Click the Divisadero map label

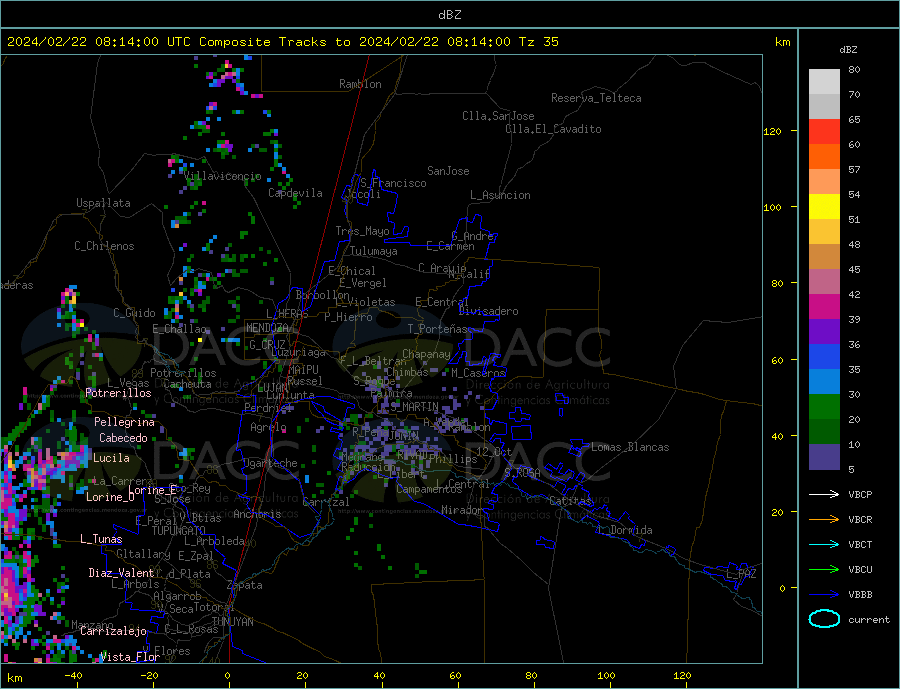point(488,311)
